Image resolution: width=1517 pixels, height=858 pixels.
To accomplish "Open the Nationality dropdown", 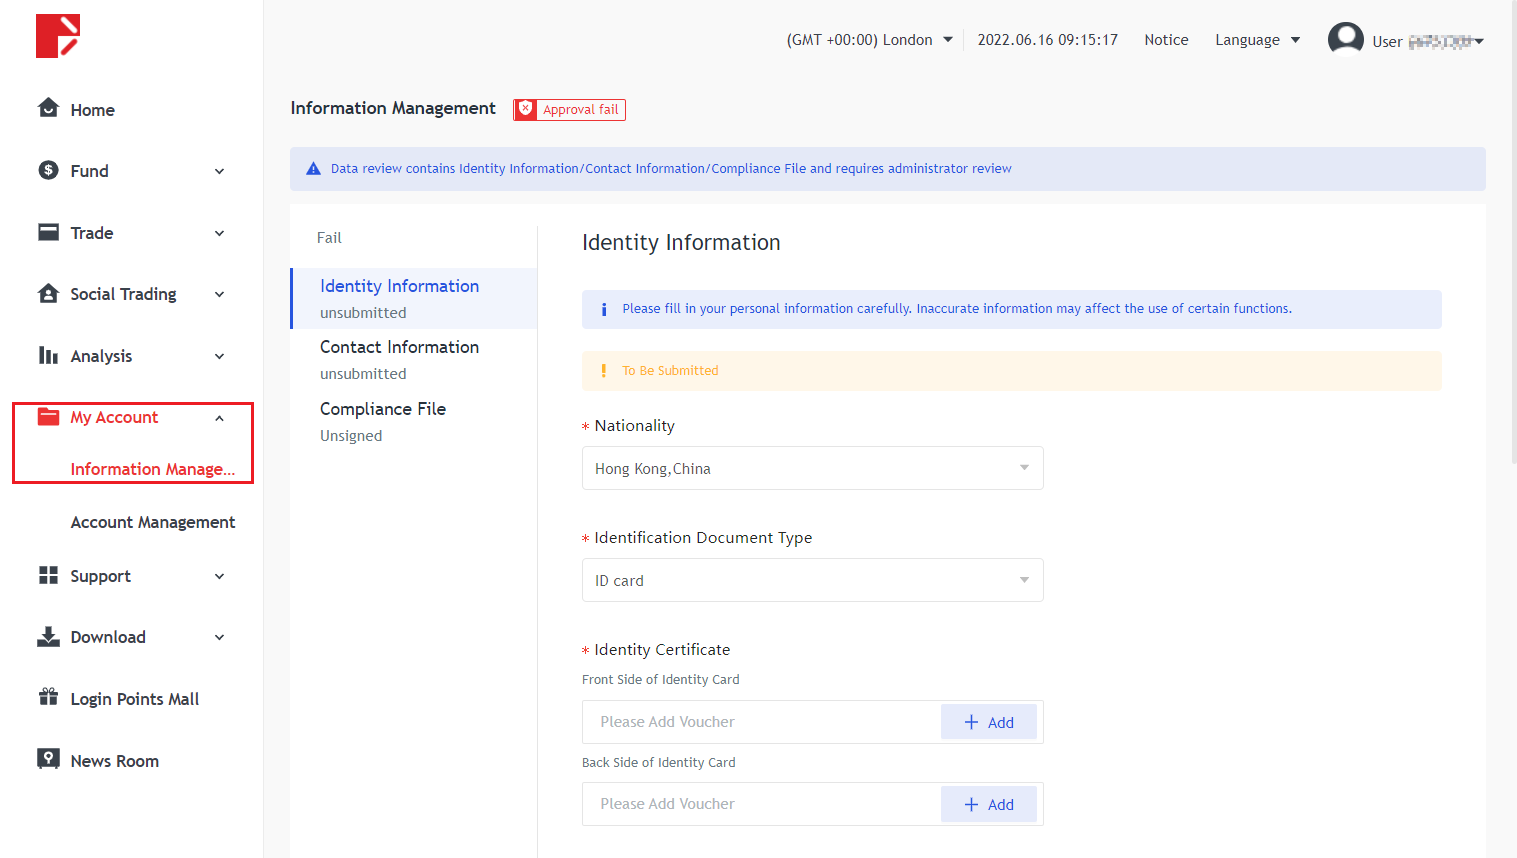I will (812, 468).
